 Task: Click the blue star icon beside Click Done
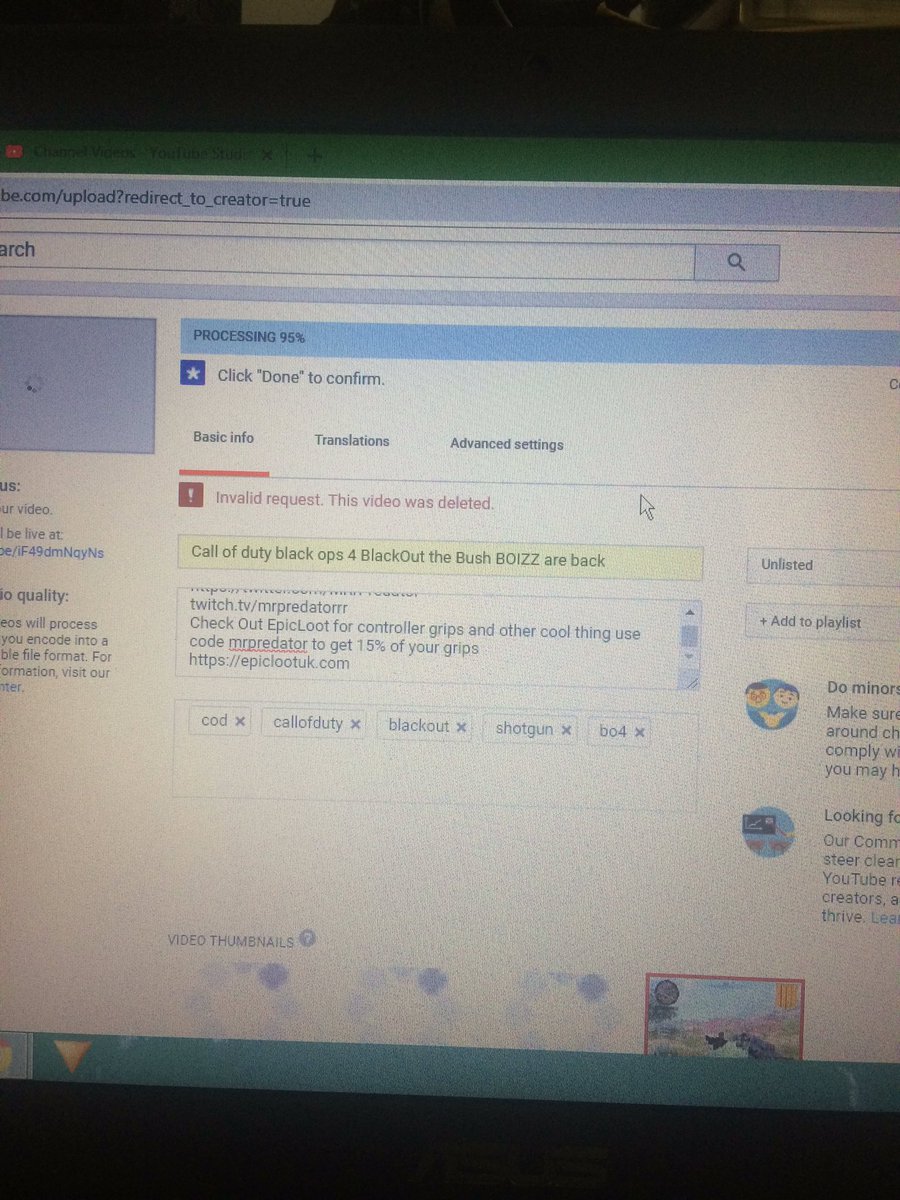point(194,375)
